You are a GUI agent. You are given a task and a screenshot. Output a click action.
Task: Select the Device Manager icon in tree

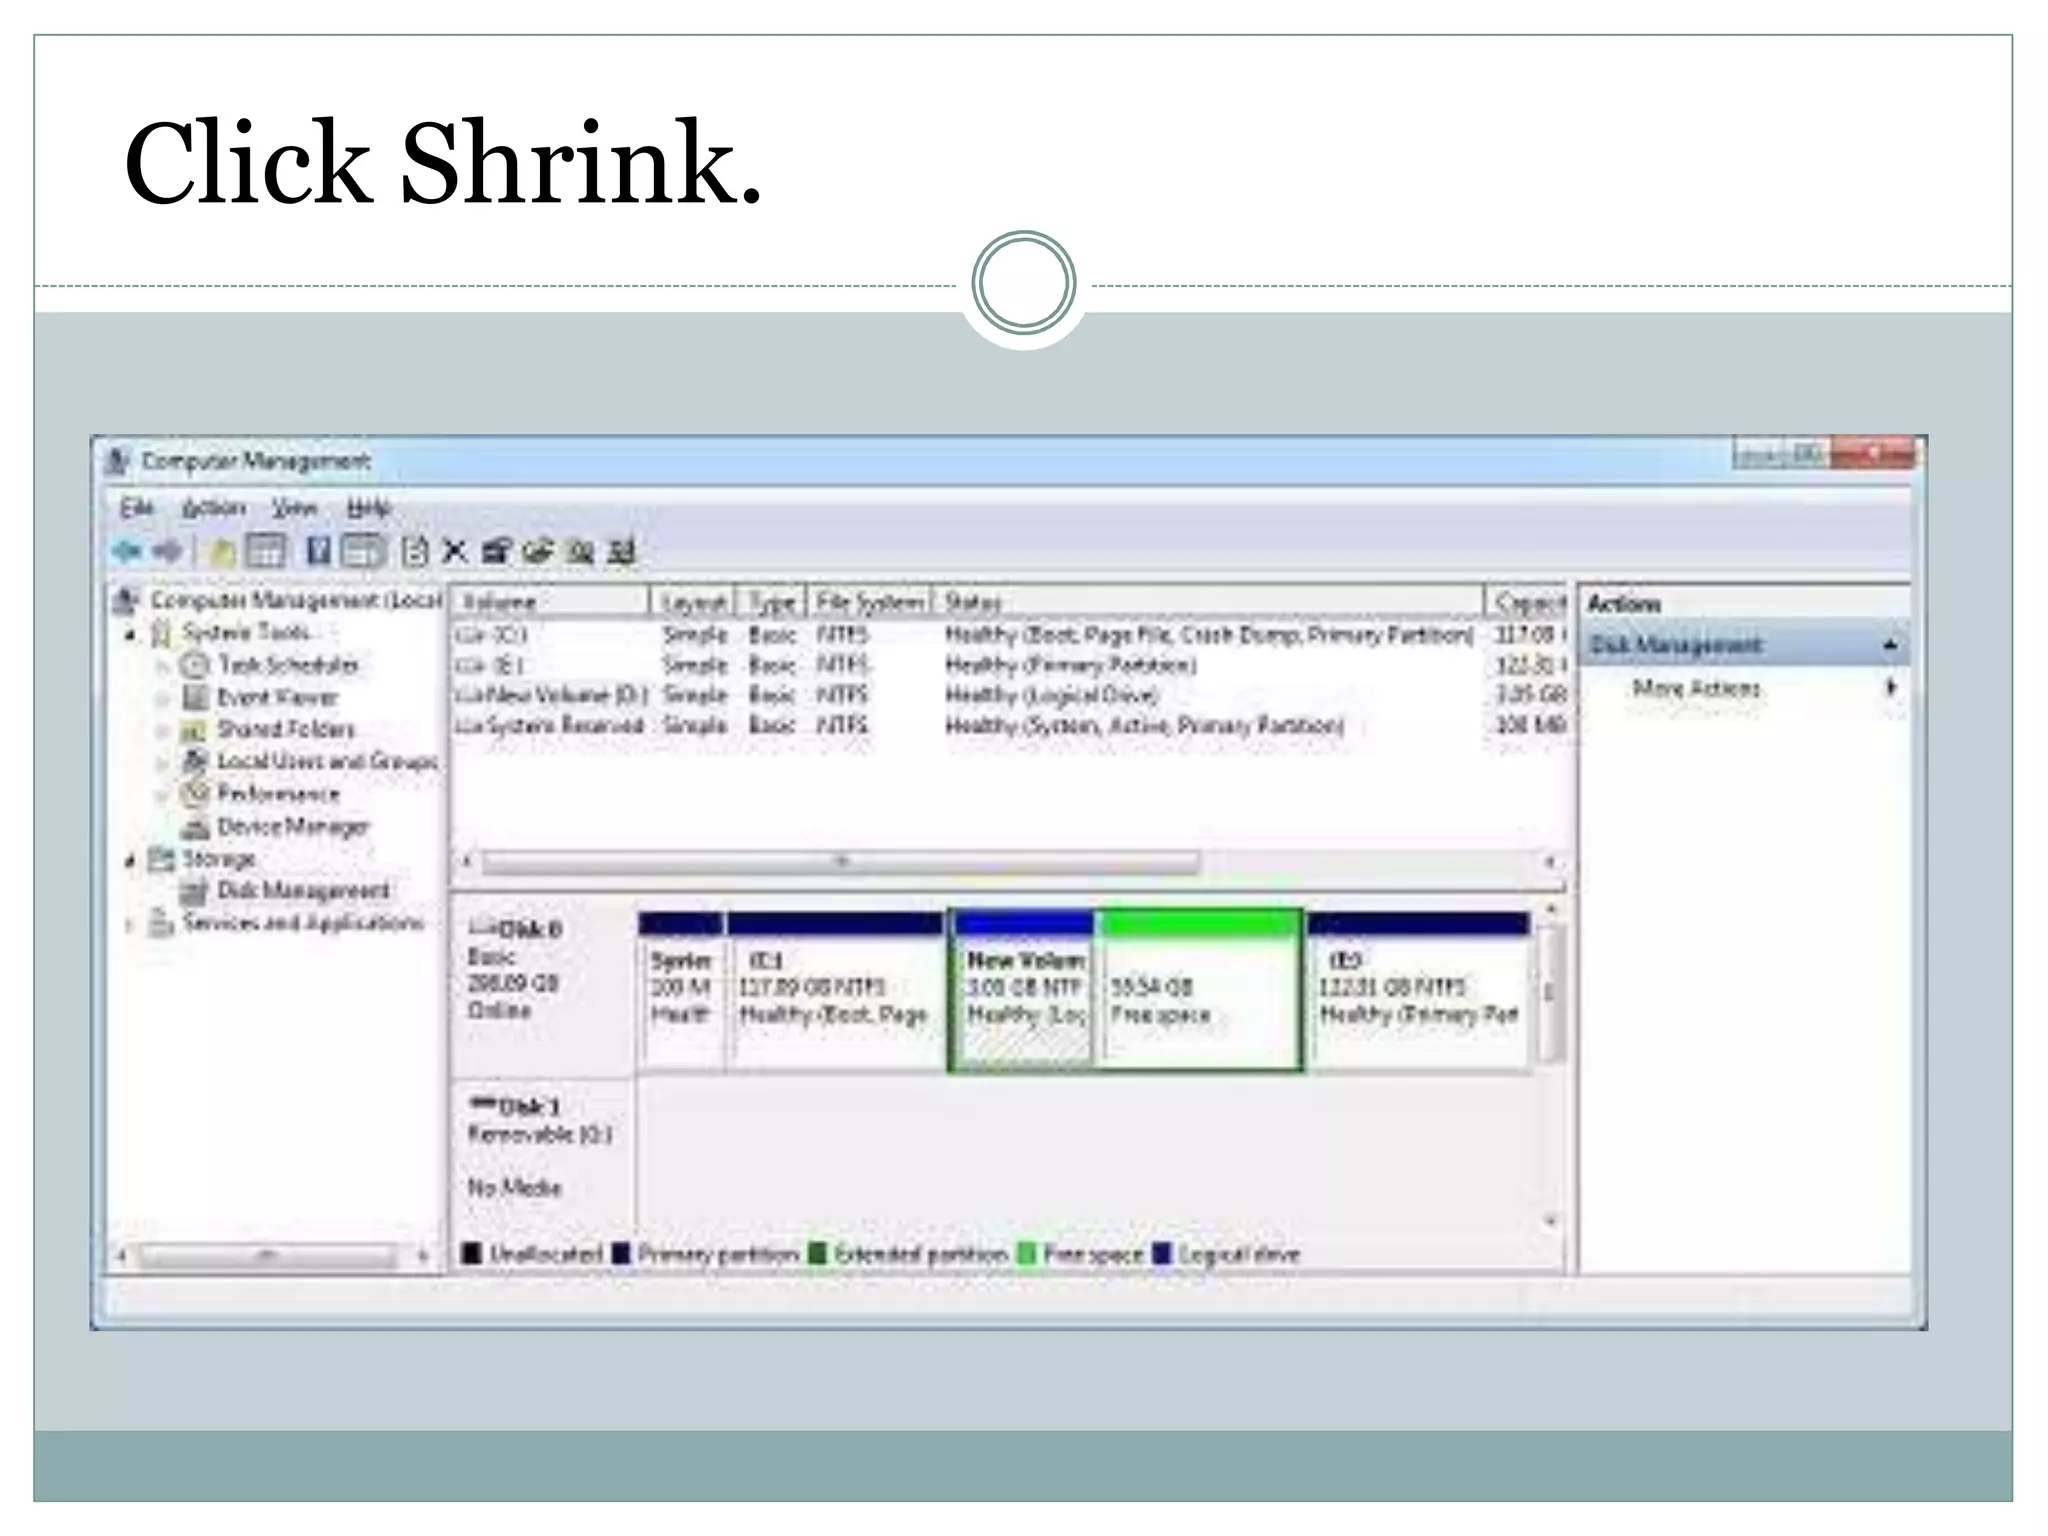pos(196,827)
